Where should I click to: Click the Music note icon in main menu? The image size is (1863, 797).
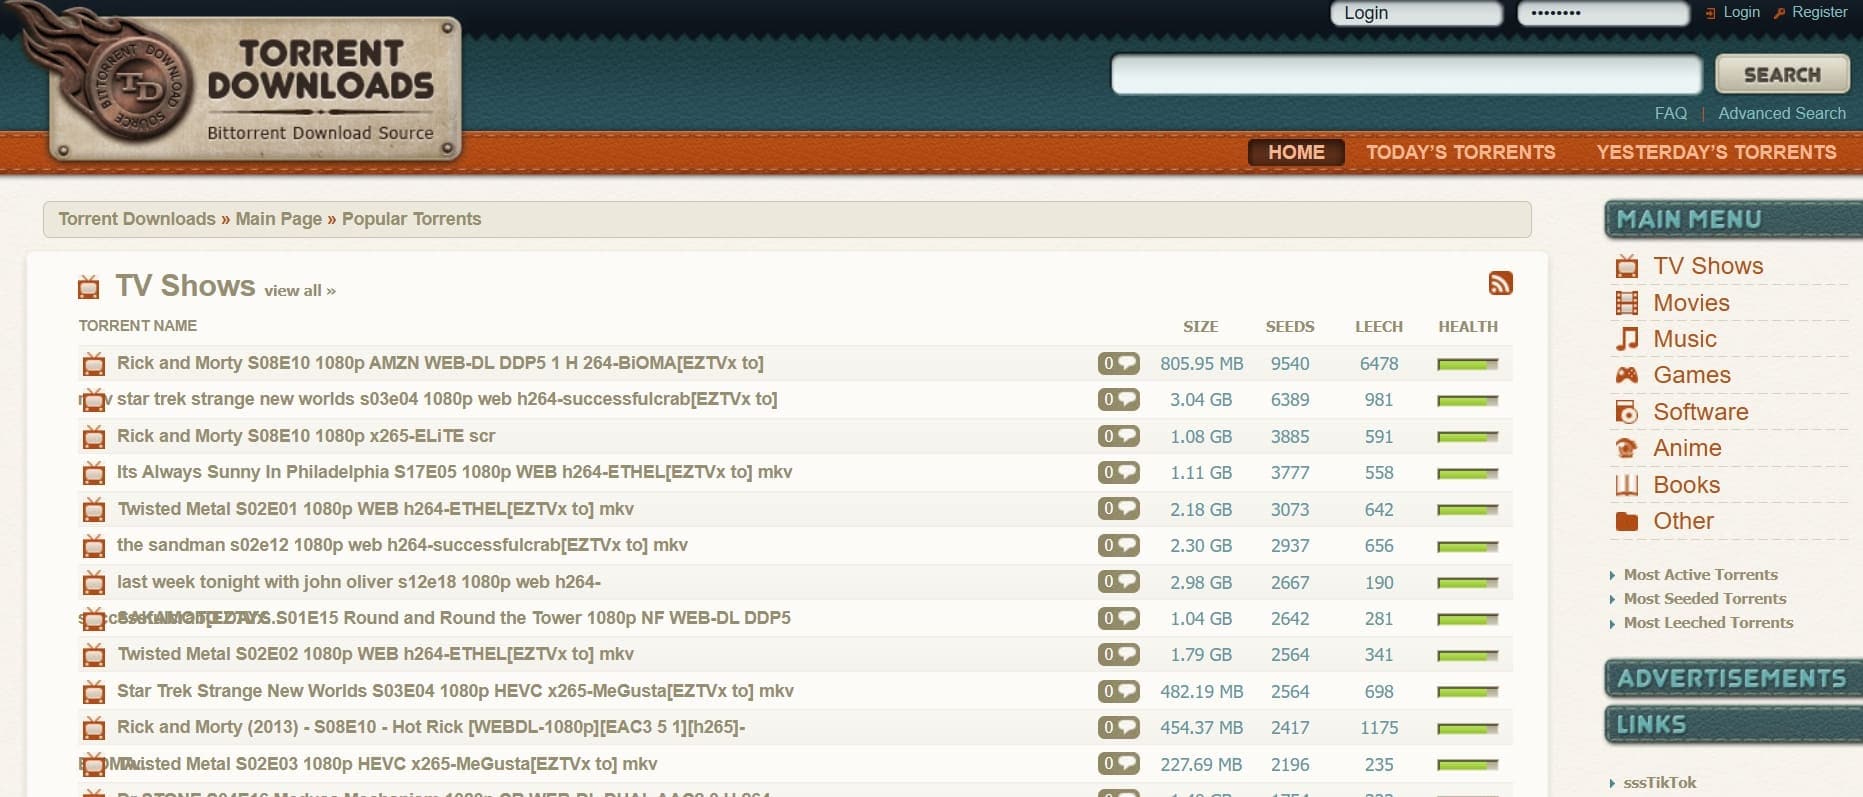pos(1627,339)
